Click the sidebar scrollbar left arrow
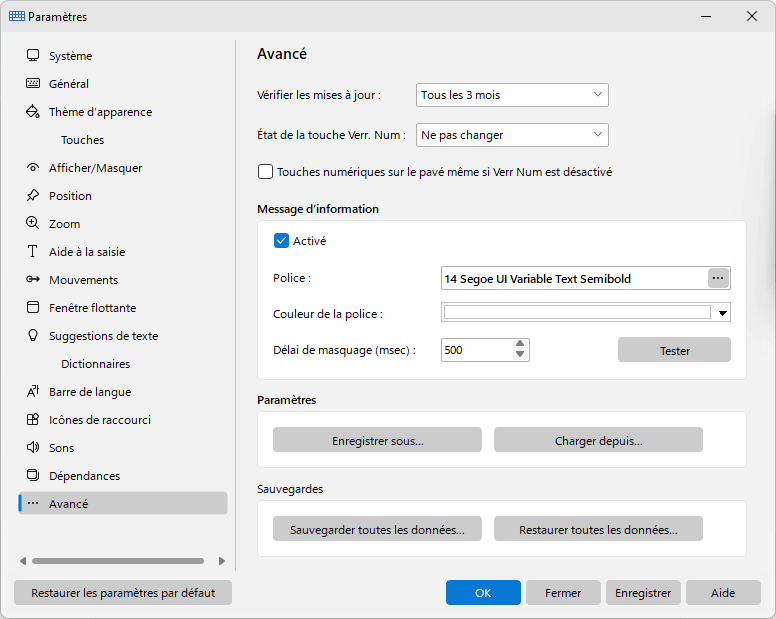The width and height of the screenshot is (776, 619). (x=23, y=561)
